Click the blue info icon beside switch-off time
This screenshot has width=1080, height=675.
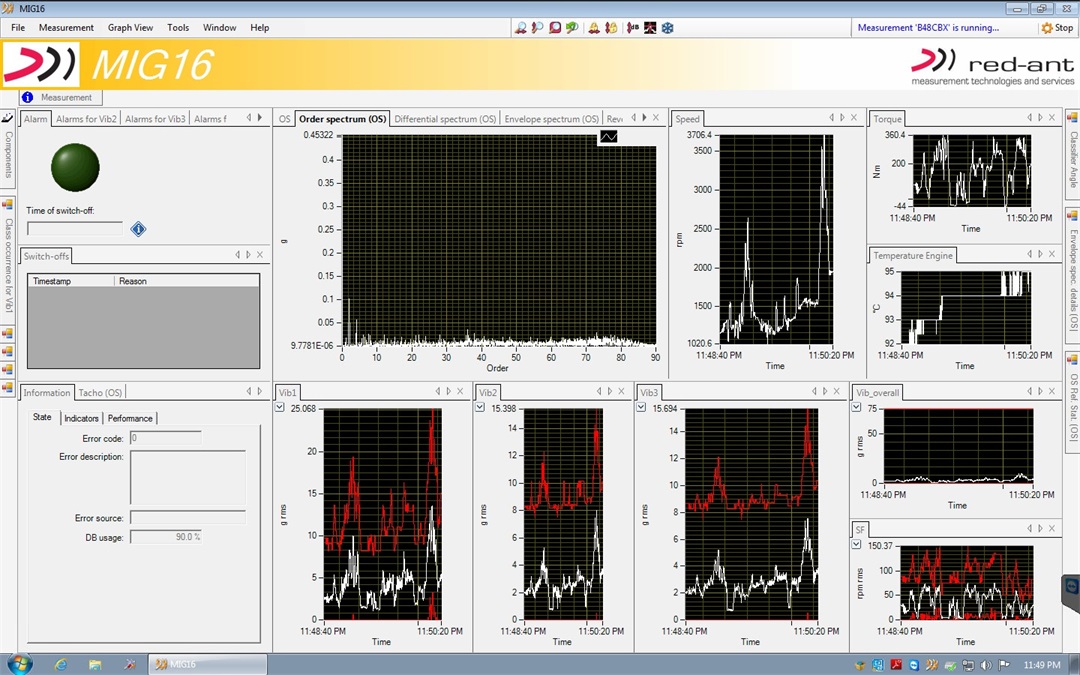pyautogui.click(x=138, y=229)
